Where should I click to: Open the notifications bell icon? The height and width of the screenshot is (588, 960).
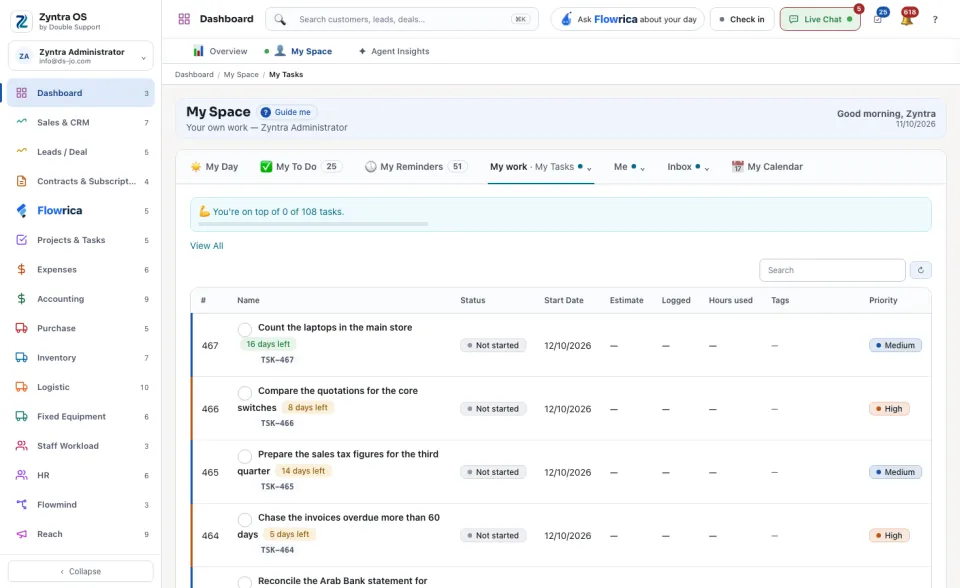pyautogui.click(x=907, y=20)
